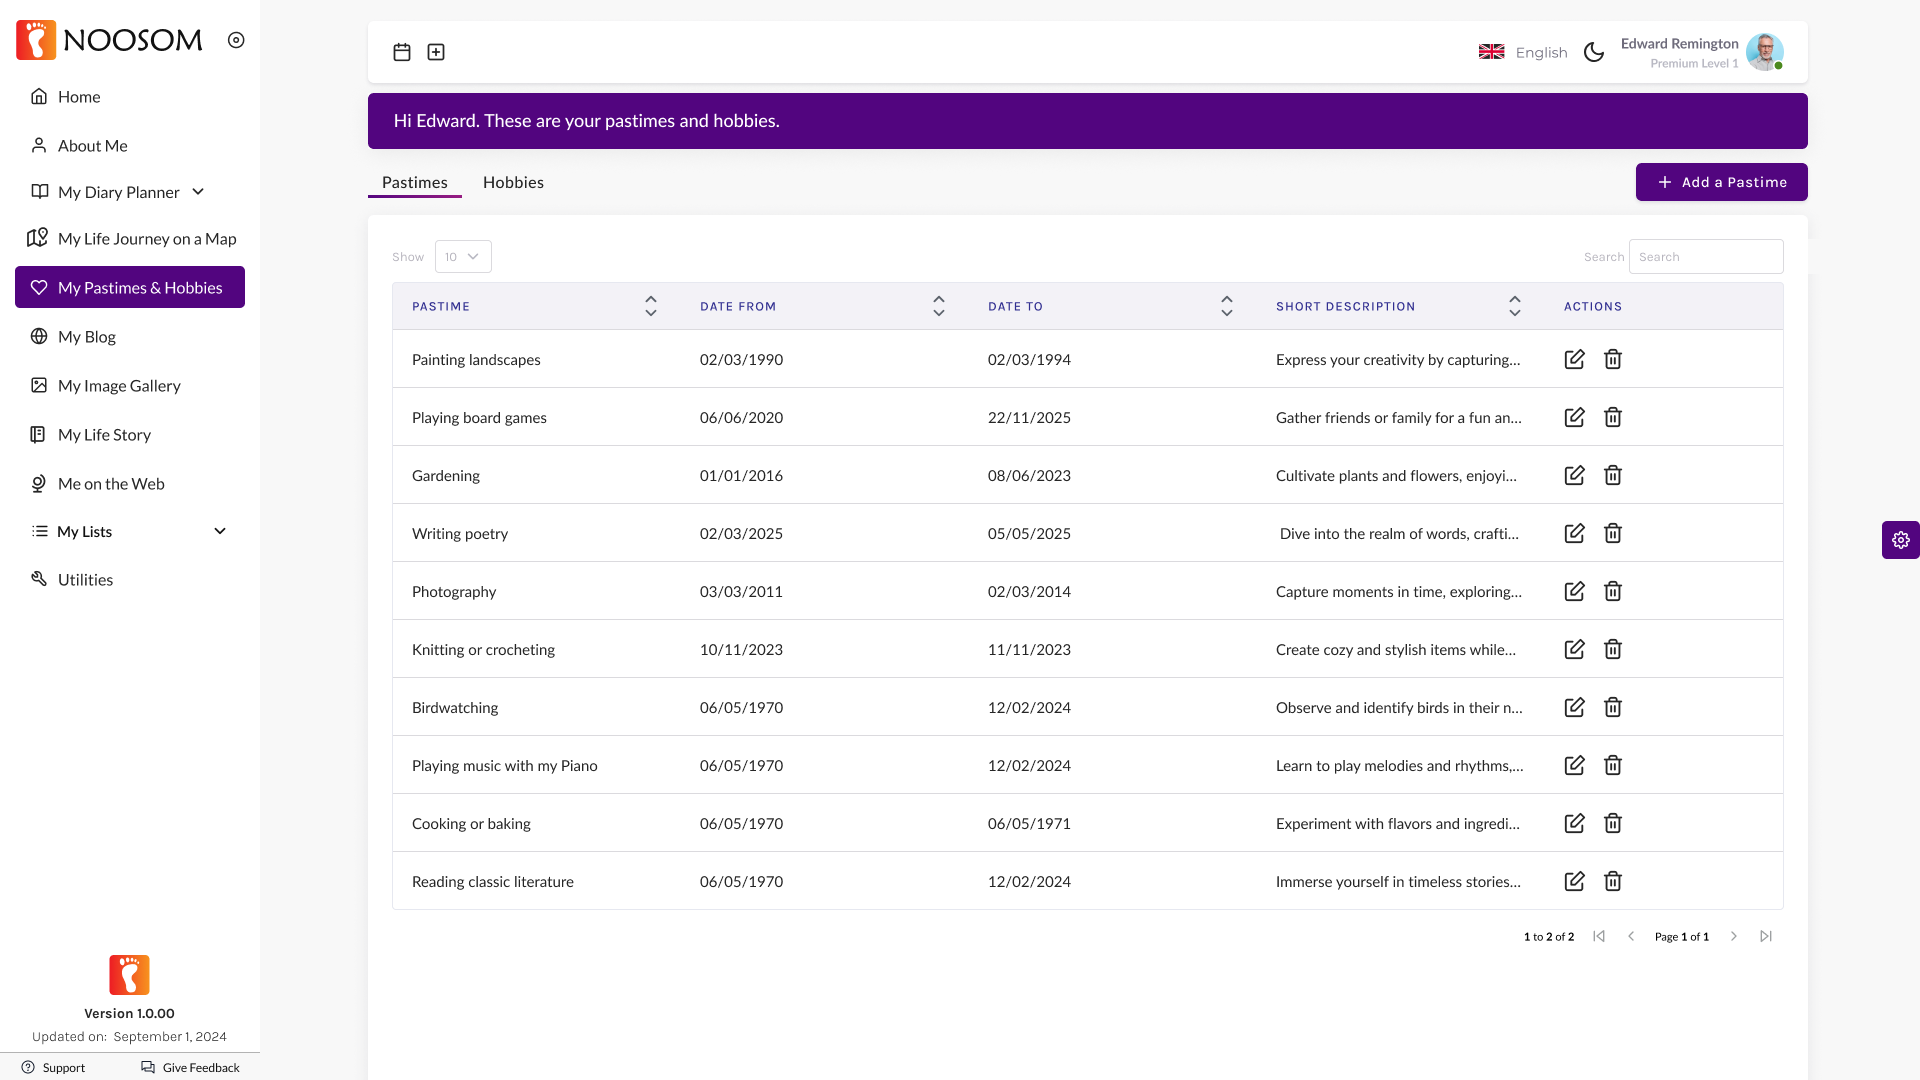
Task: Click the plus-square add icon in top toolbar
Action: click(x=436, y=52)
